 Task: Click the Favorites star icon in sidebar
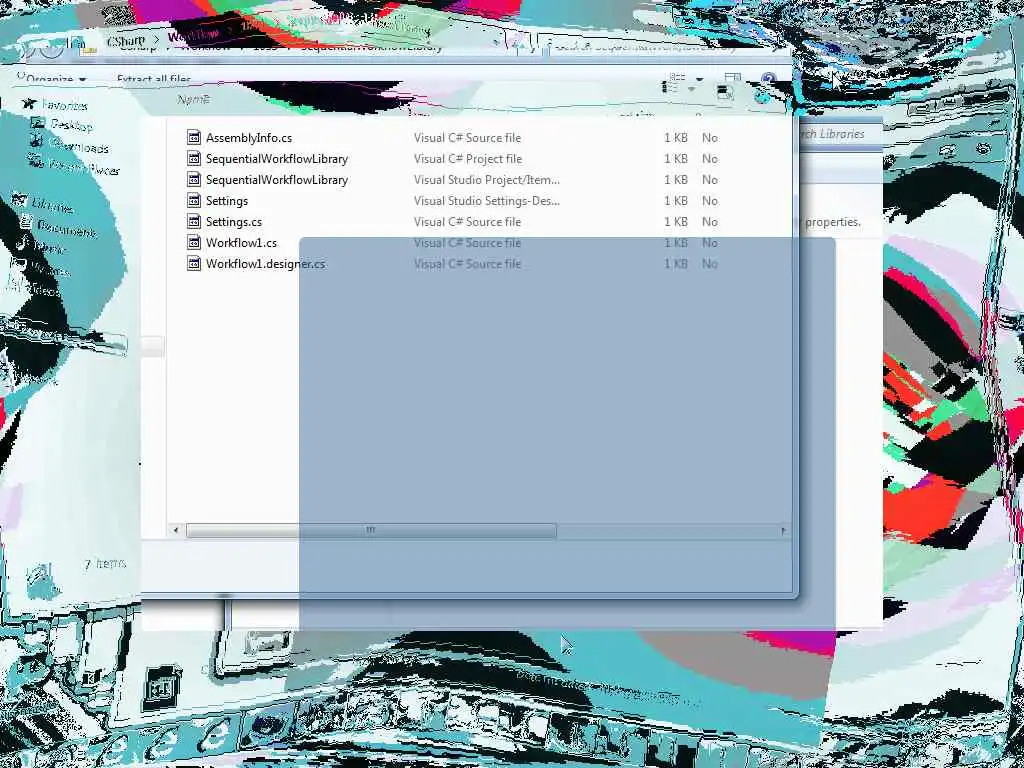tap(29, 103)
